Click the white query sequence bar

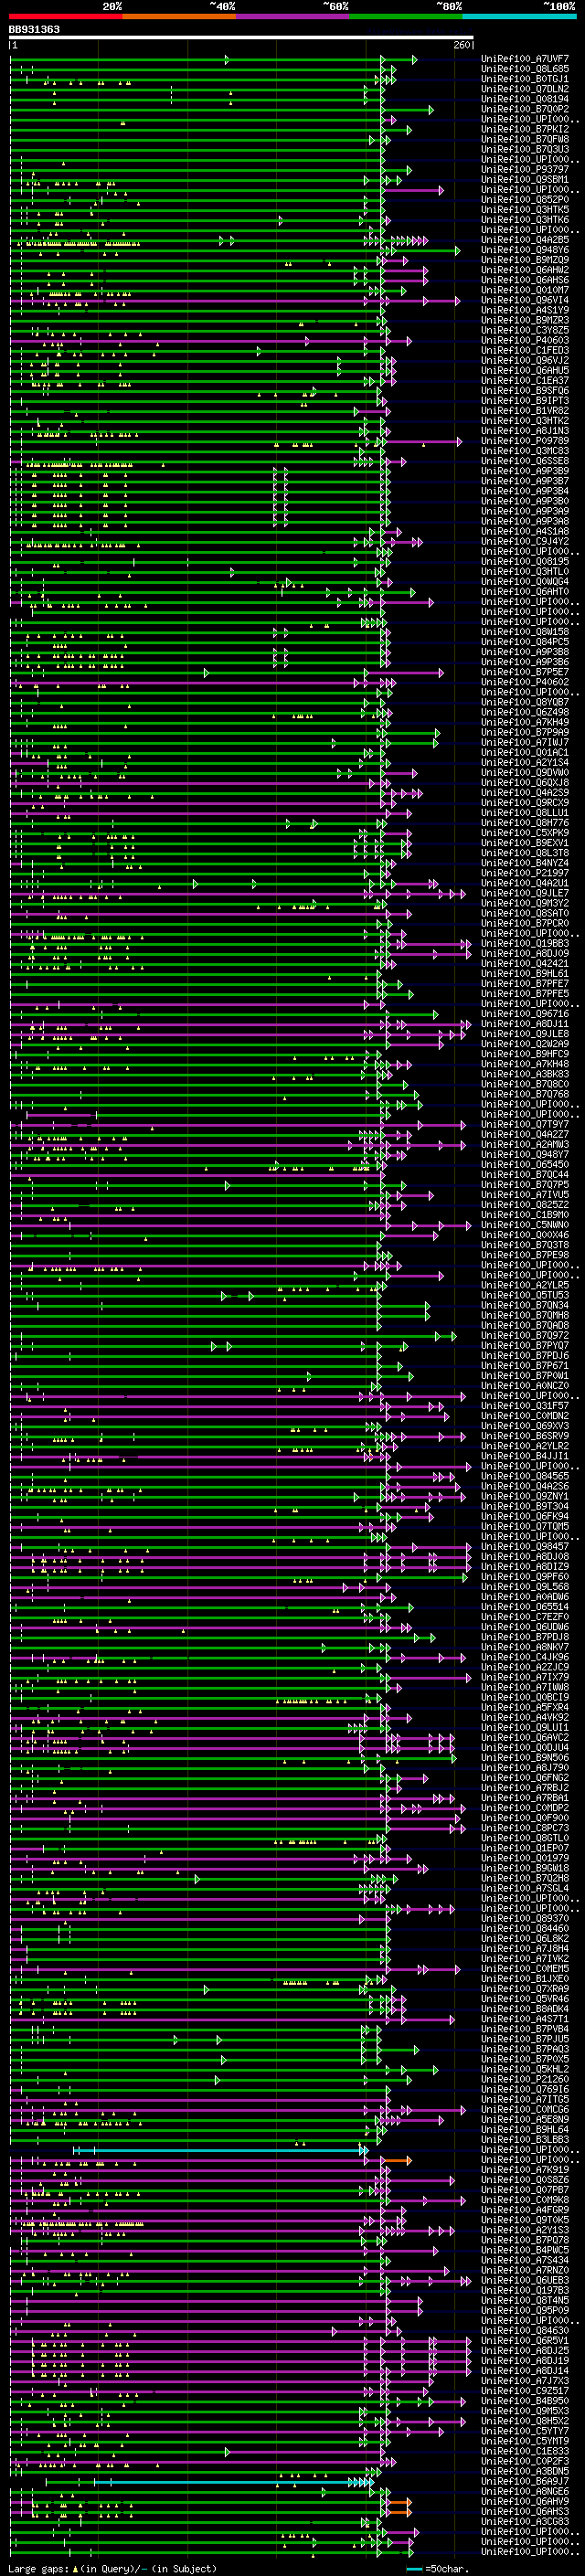[x=241, y=38]
